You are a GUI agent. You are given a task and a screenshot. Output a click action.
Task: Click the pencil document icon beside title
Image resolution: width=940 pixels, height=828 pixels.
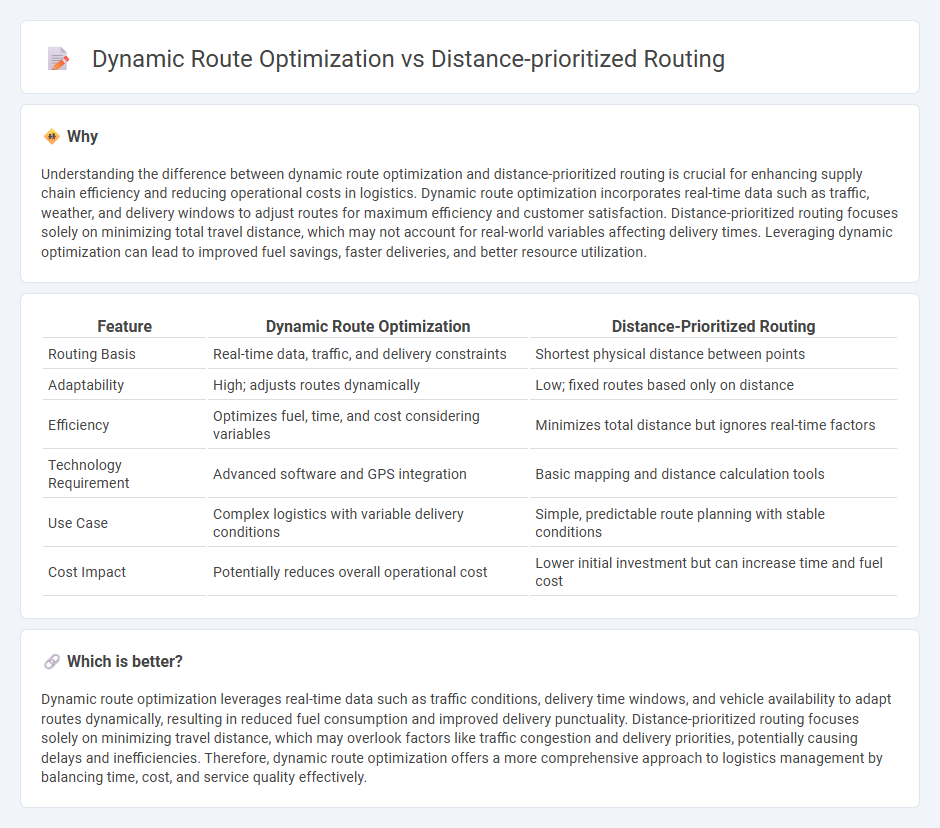pyautogui.click(x=58, y=59)
